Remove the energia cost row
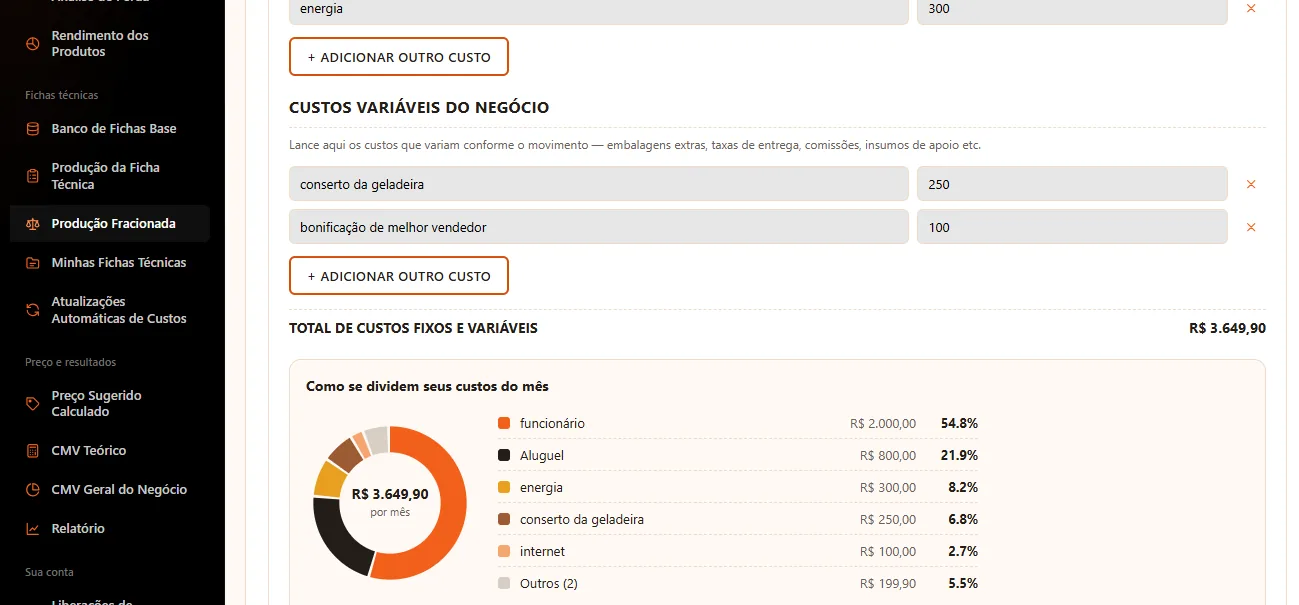The height and width of the screenshot is (605, 1299). tap(1250, 8)
